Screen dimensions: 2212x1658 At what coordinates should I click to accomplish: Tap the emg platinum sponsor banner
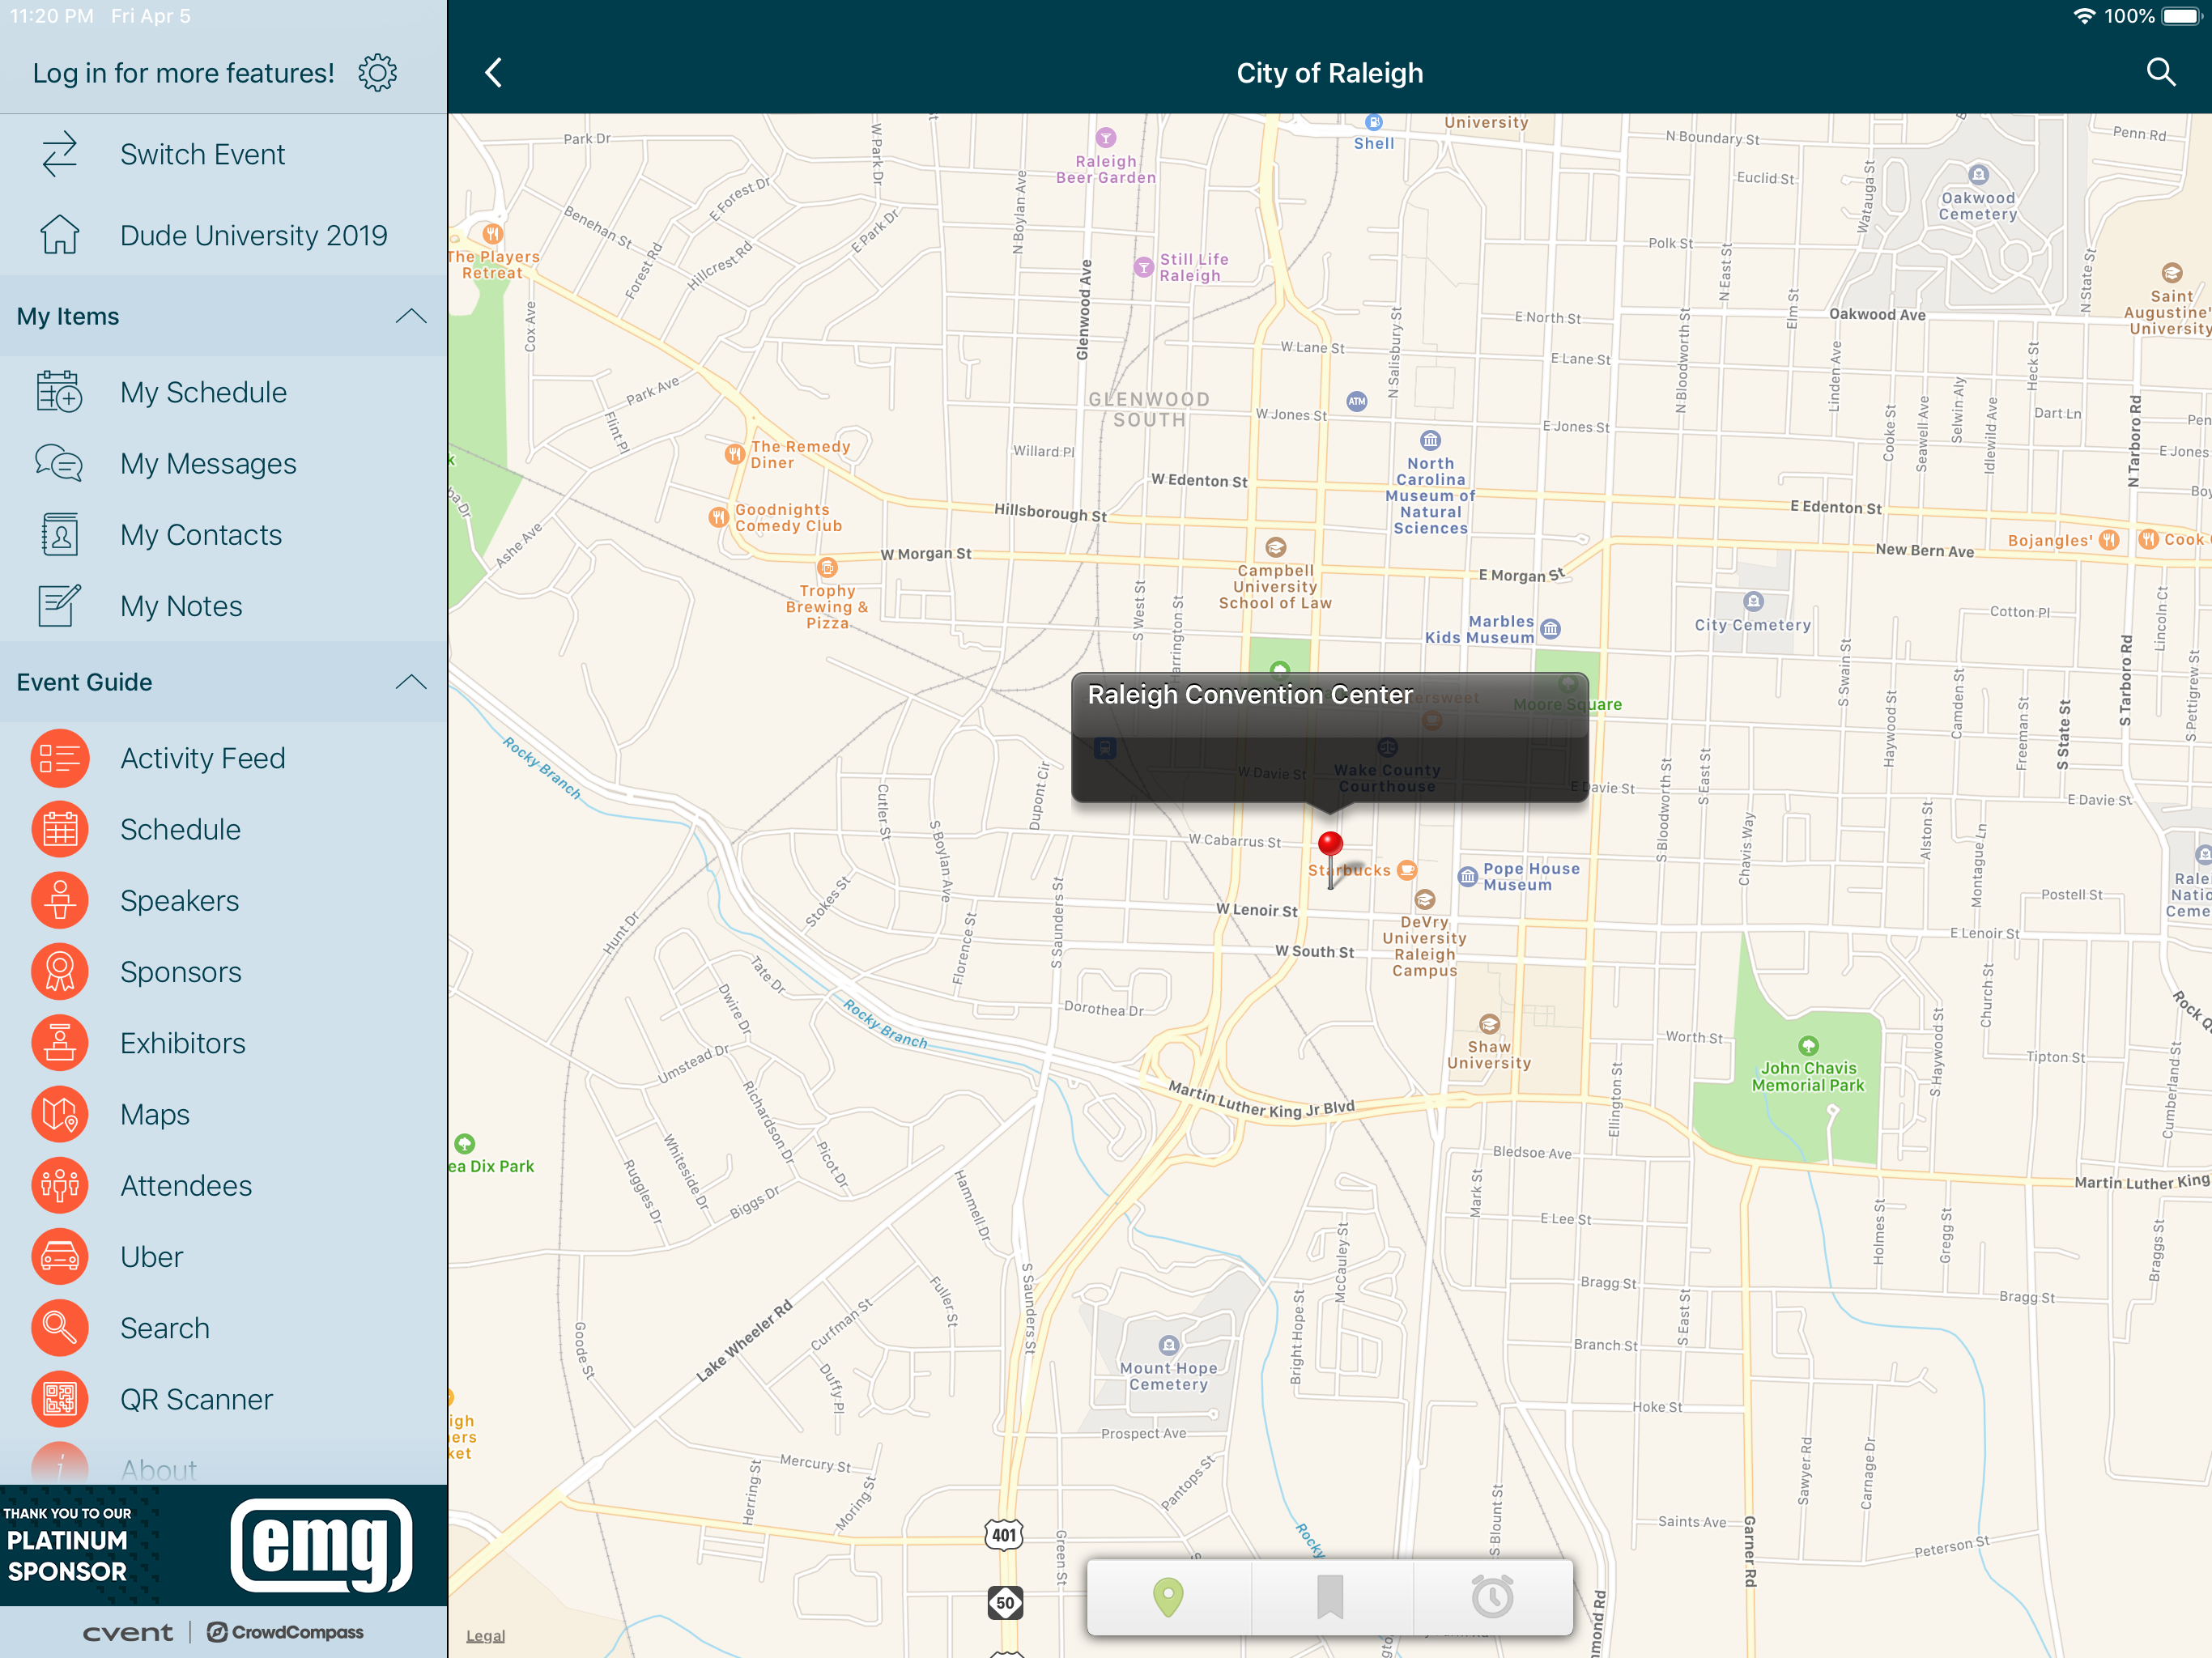[x=223, y=1545]
